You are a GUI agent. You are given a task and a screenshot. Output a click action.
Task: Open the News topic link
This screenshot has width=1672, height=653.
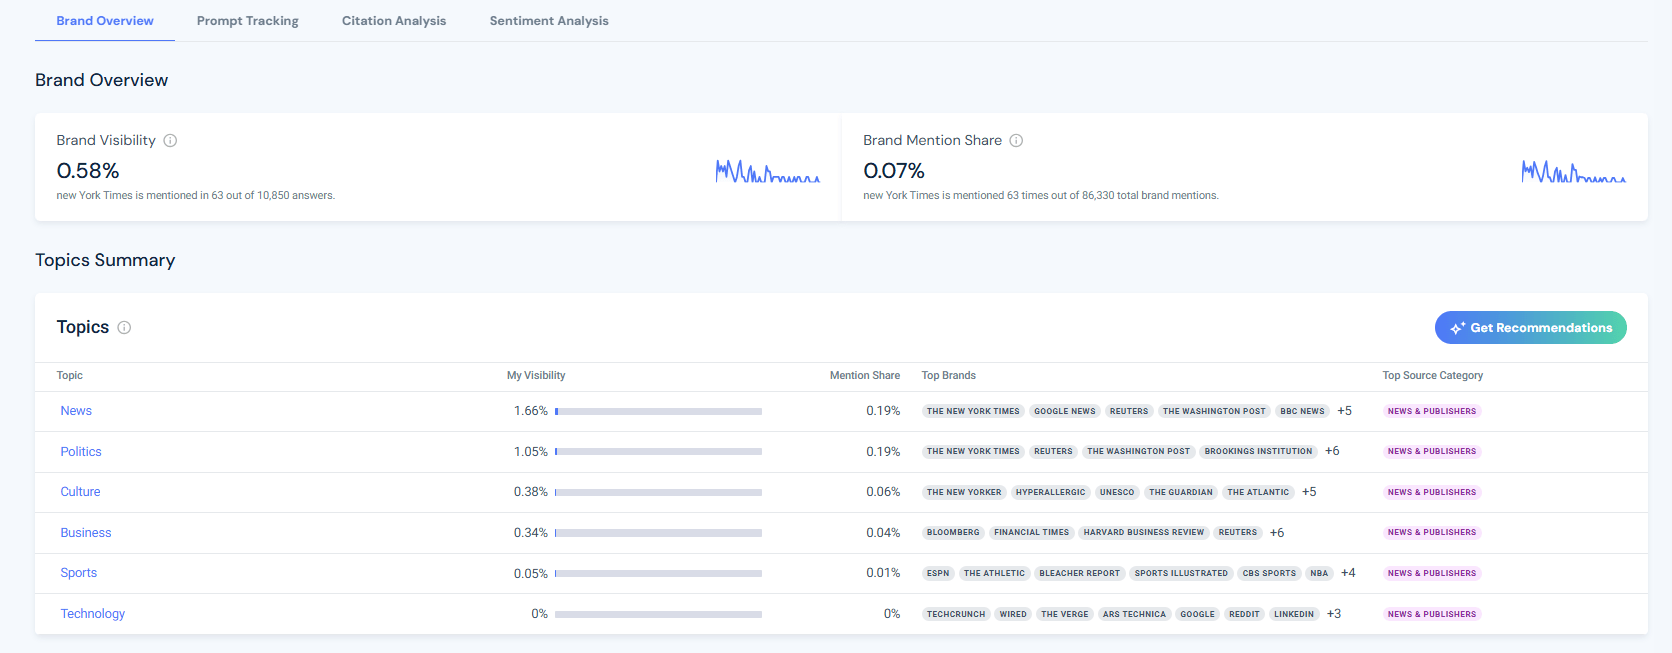pos(76,411)
